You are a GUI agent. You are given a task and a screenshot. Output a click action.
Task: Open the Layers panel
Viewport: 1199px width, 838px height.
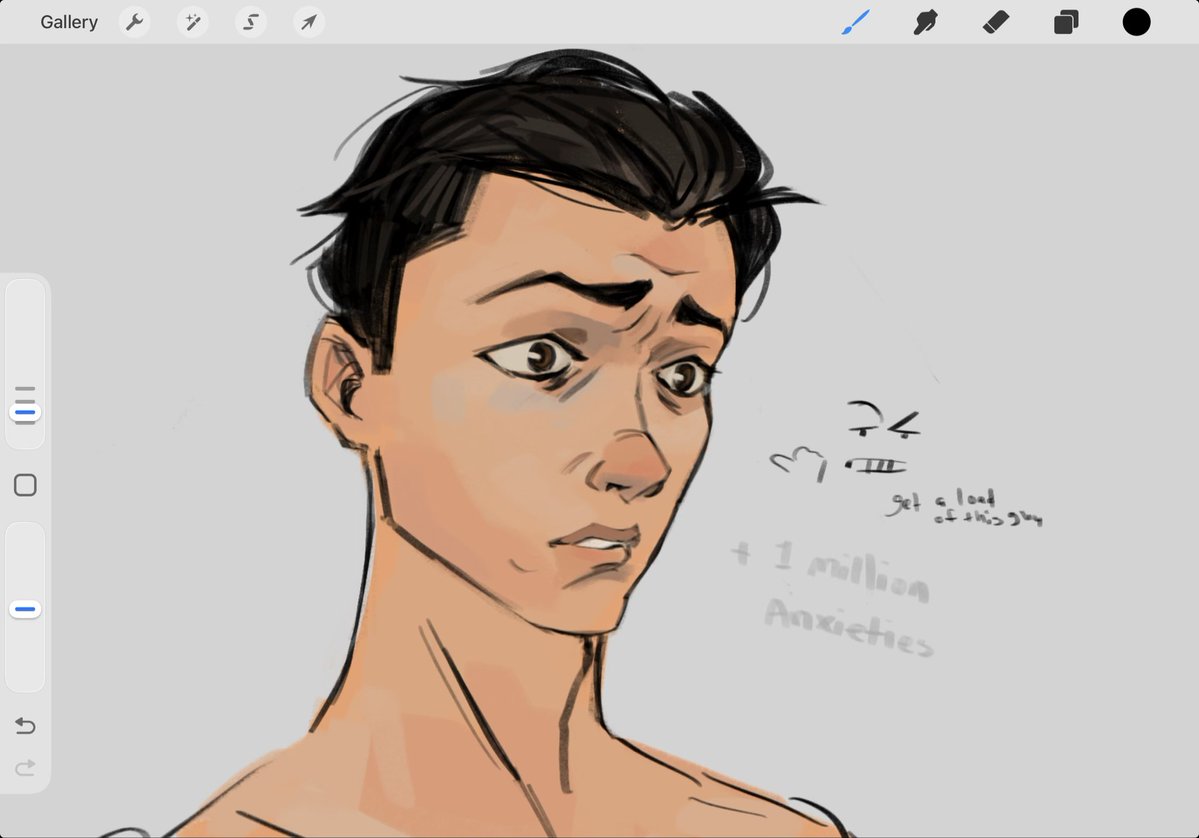click(x=1065, y=21)
